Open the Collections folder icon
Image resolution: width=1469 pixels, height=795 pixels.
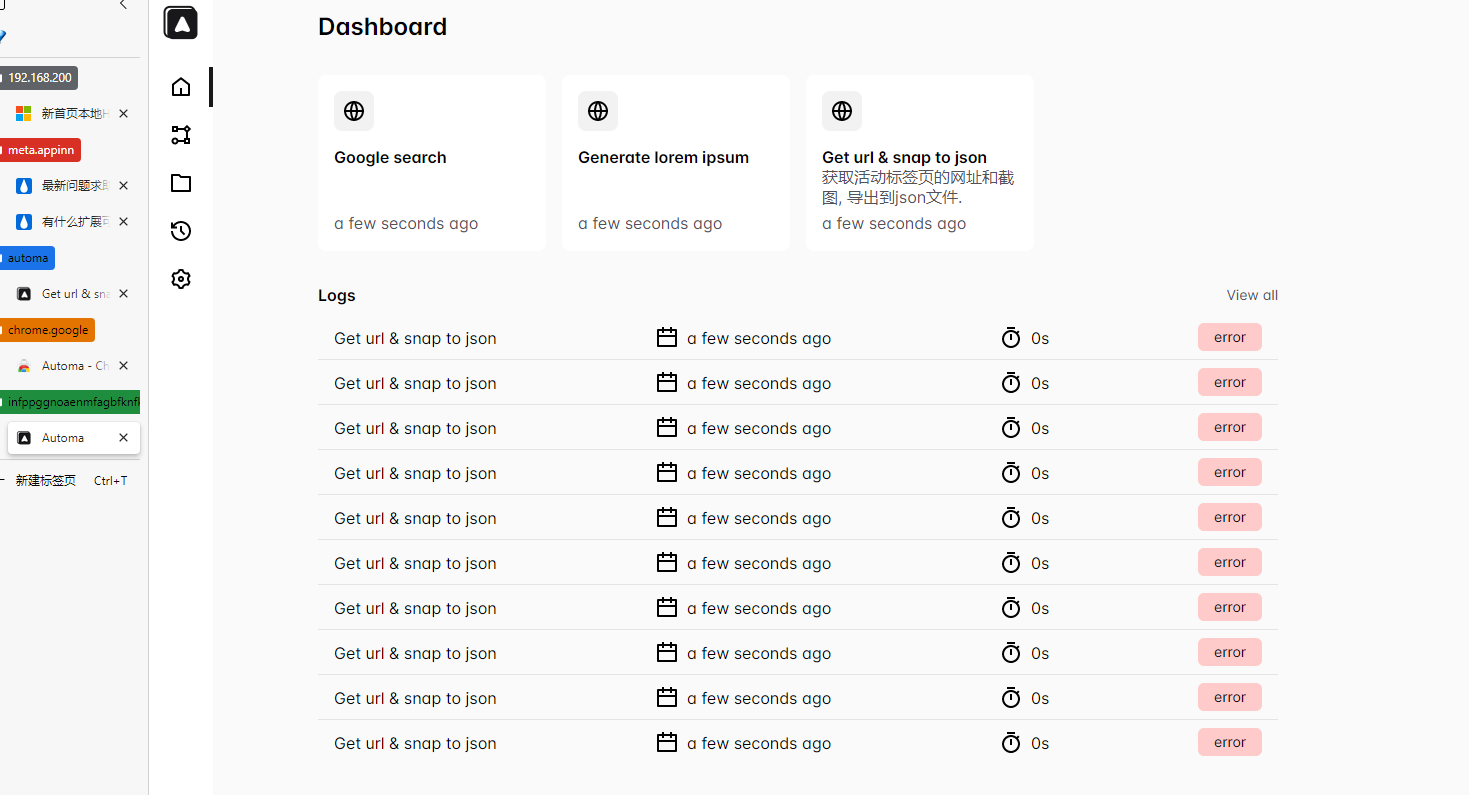click(181, 183)
